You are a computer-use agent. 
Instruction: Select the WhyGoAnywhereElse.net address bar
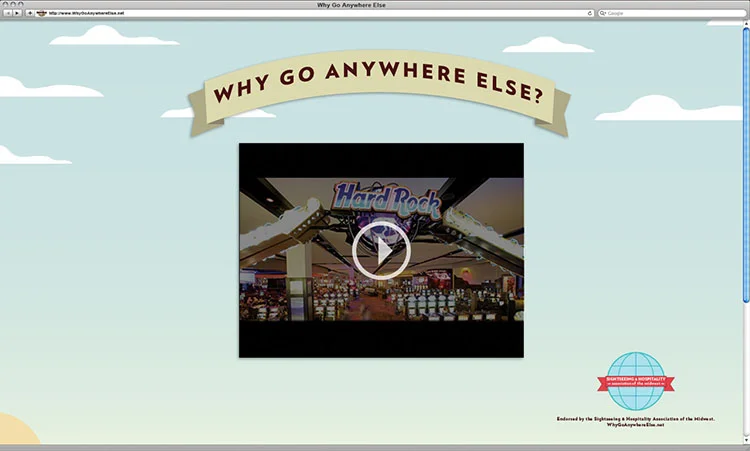tap(315, 13)
